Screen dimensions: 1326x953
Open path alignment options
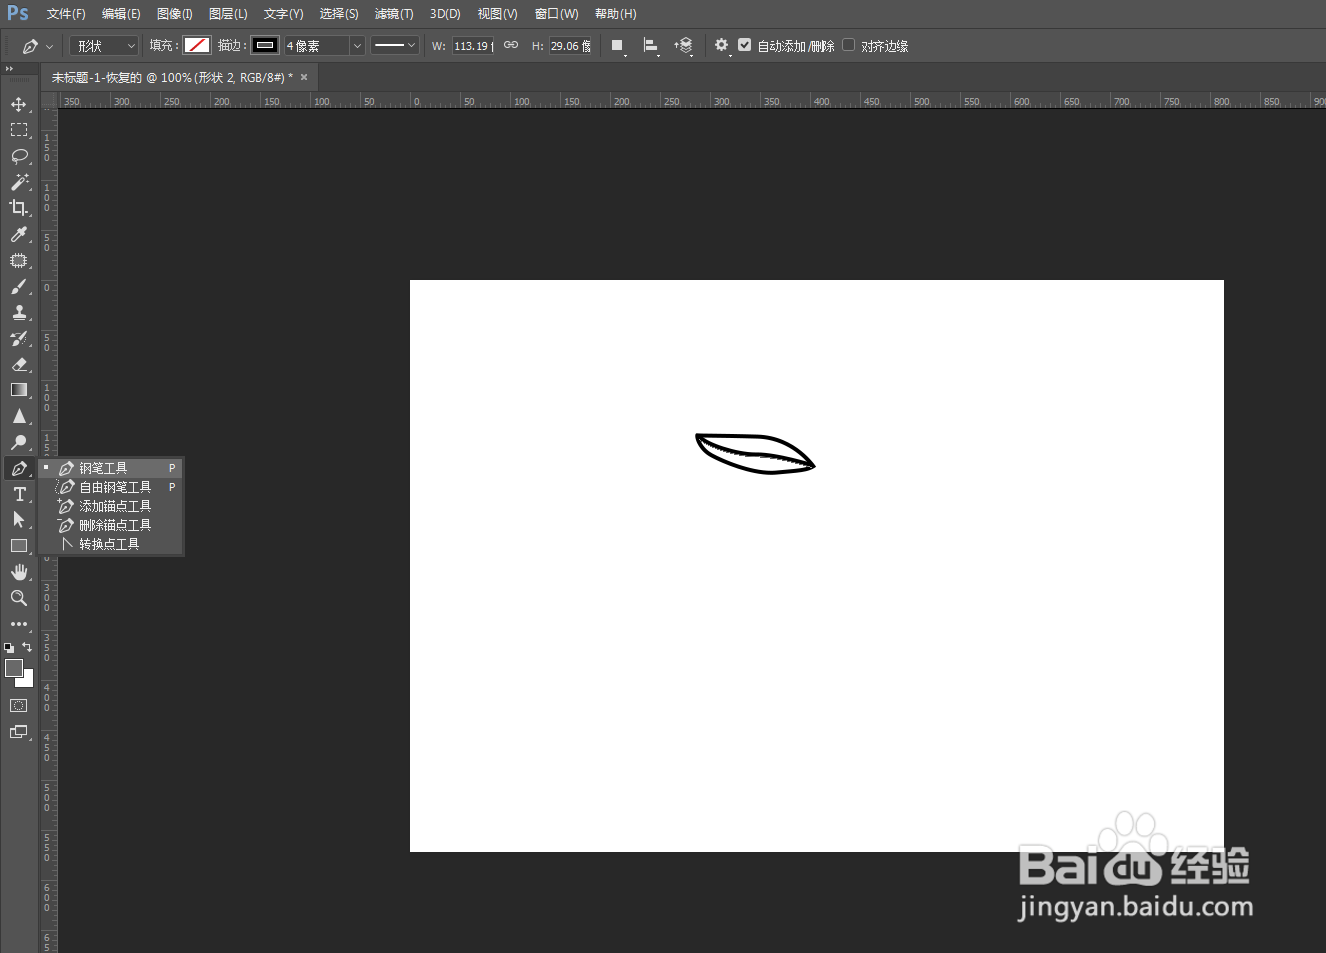point(651,46)
